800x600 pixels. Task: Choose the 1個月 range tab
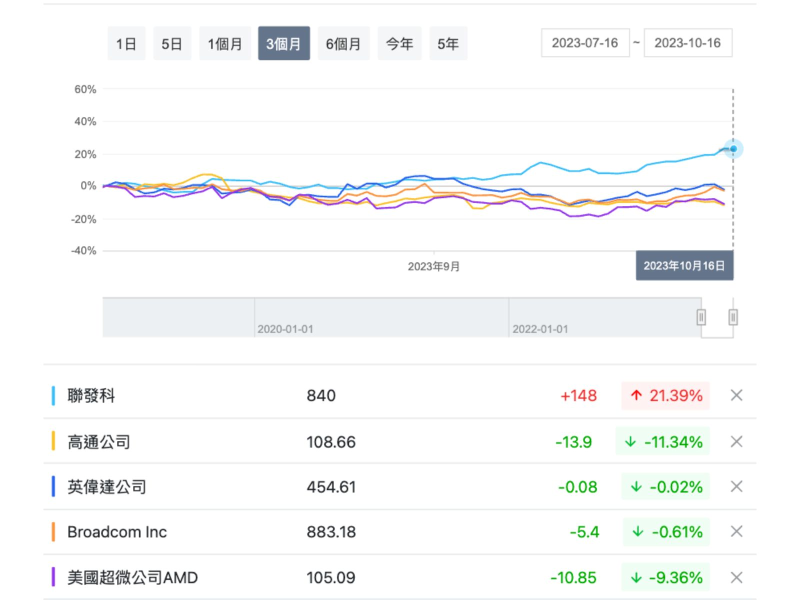(x=225, y=44)
